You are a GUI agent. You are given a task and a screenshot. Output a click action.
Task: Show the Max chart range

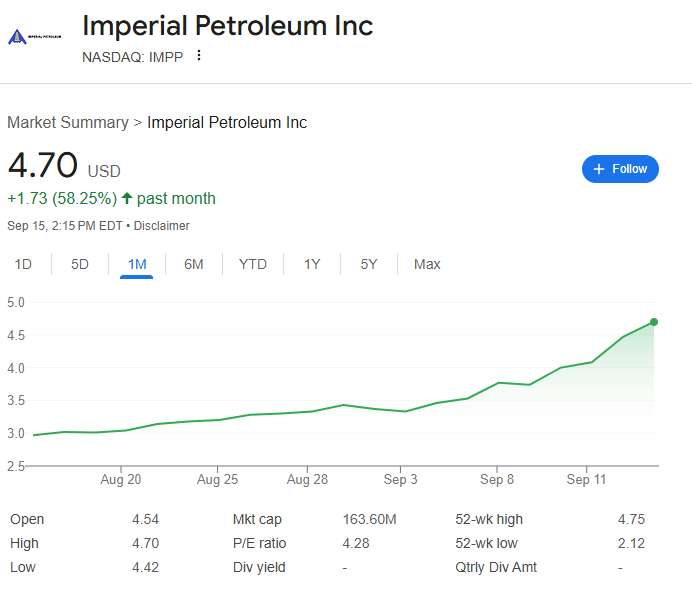tap(427, 264)
